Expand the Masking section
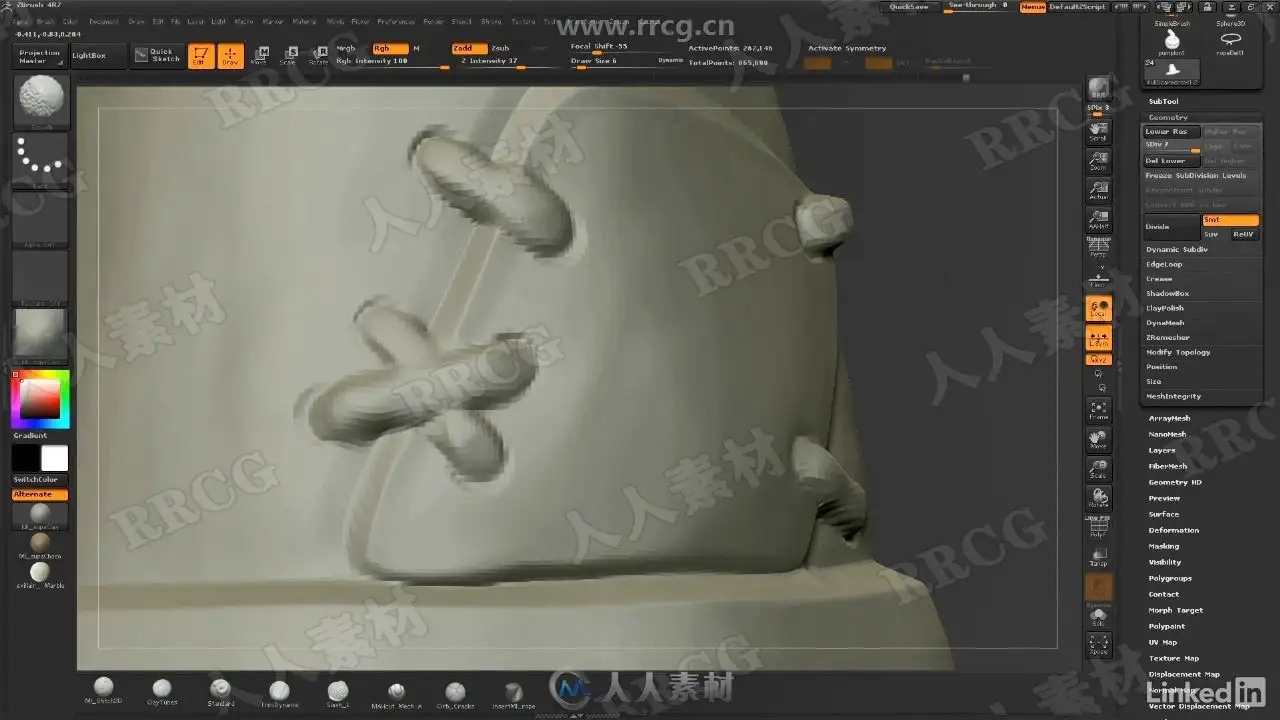Viewport: 1280px width, 720px height. pos(1163,546)
